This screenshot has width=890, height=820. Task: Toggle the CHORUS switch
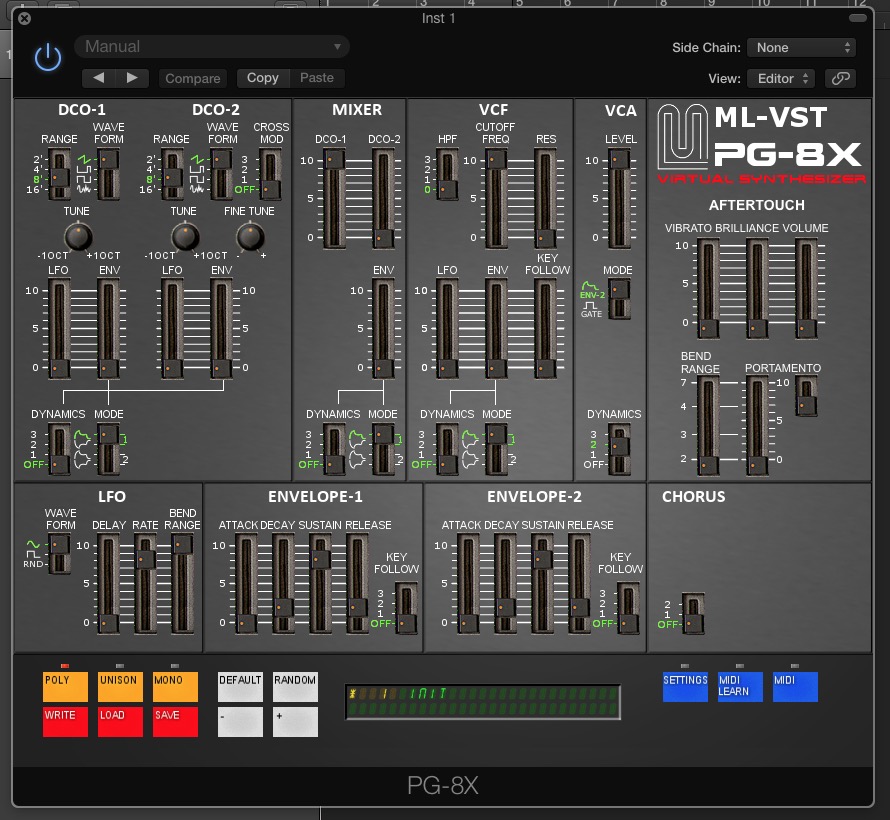(693, 613)
